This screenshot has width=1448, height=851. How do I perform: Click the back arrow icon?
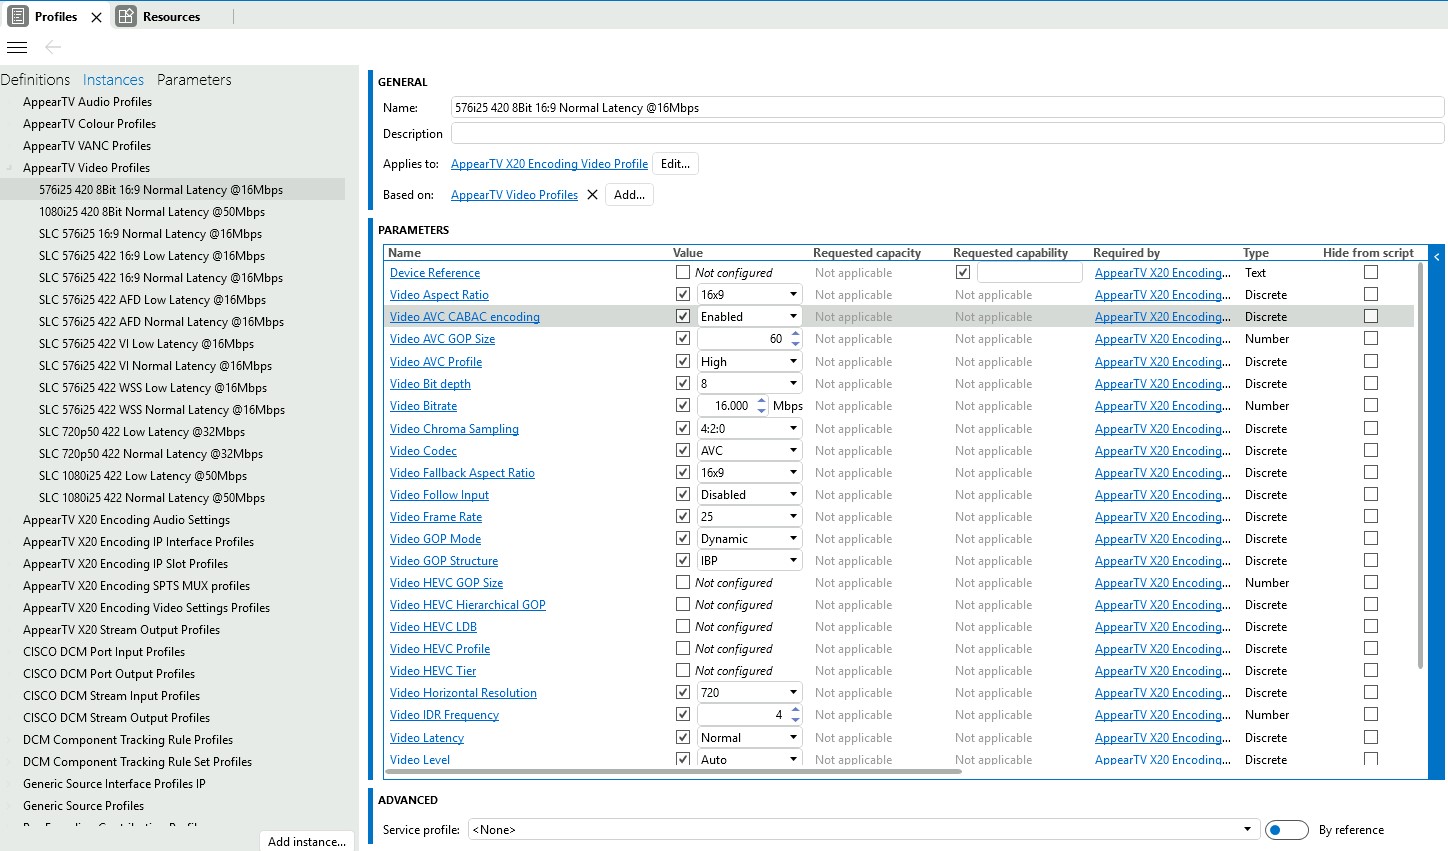tap(53, 47)
